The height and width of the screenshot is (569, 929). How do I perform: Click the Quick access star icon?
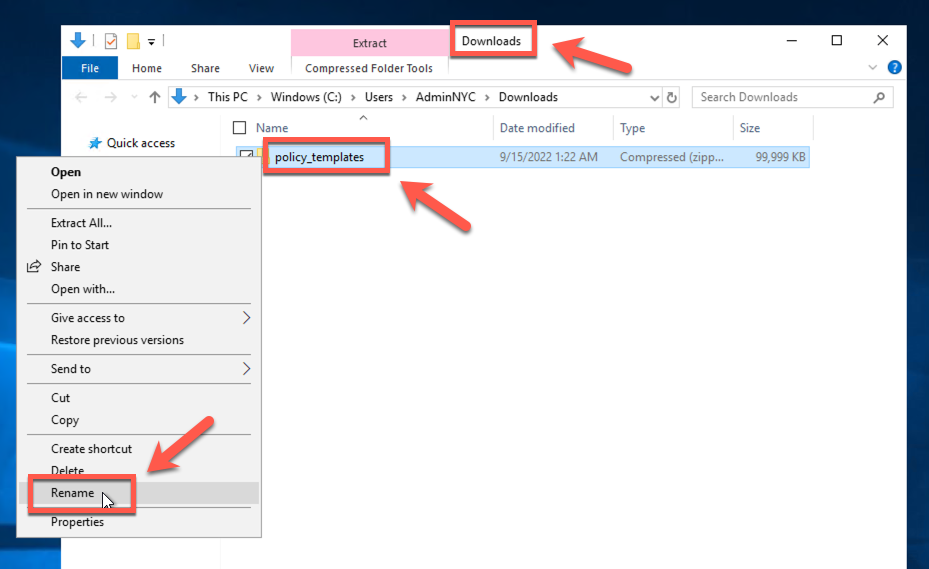[95, 143]
